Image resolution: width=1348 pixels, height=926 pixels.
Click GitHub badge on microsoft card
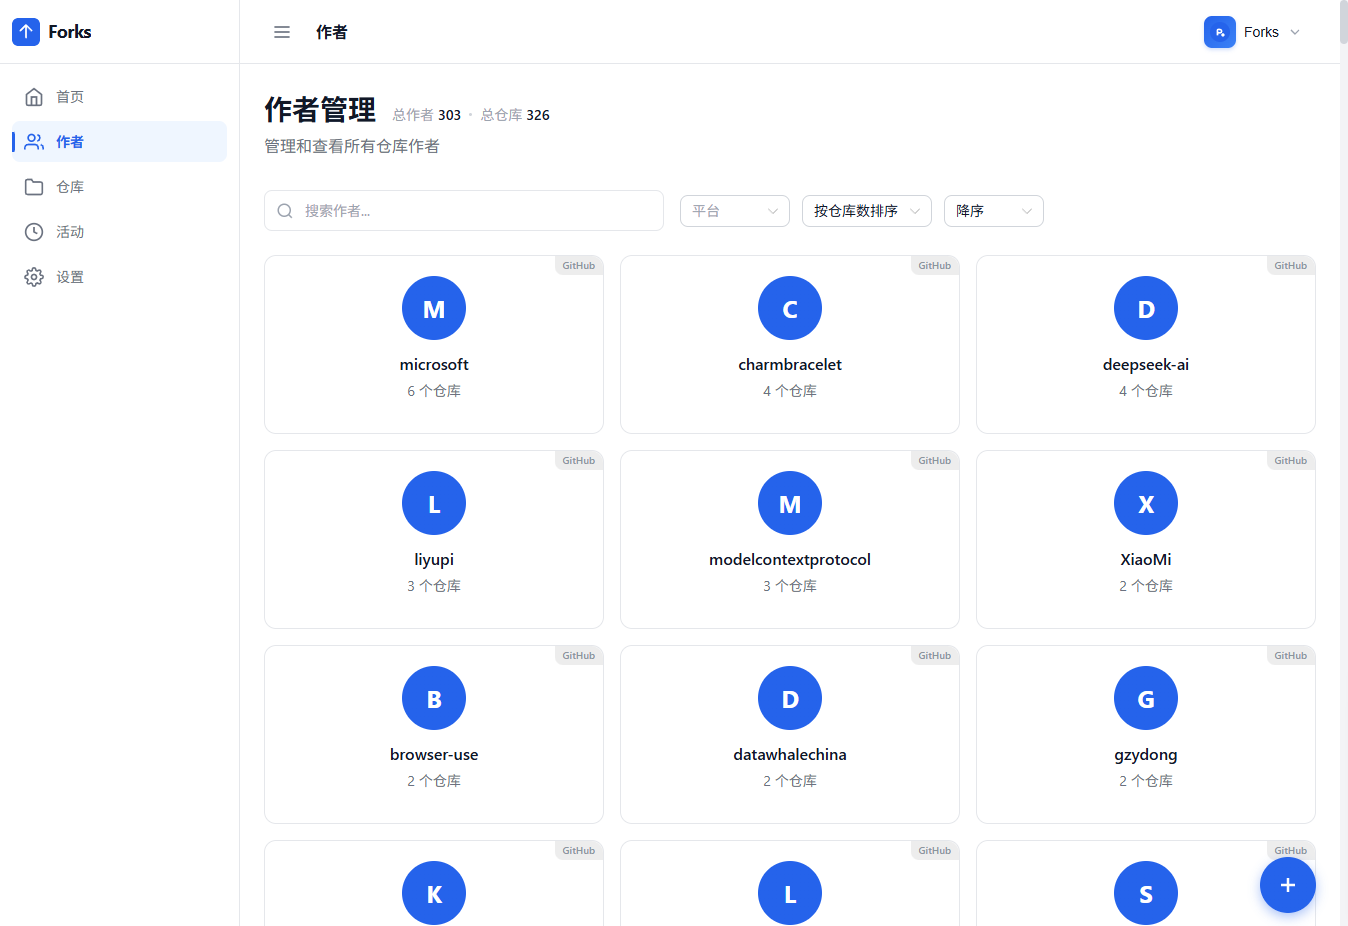click(x=579, y=266)
